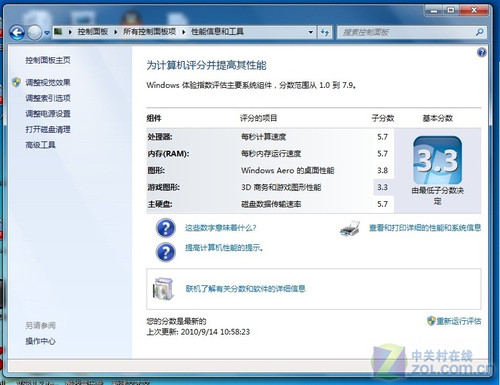Maximize the window

(x=451, y=11)
